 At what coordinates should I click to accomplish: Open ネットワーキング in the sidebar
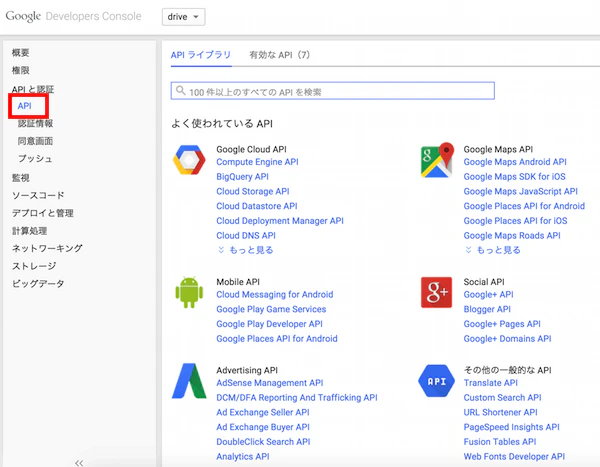click(47, 248)
